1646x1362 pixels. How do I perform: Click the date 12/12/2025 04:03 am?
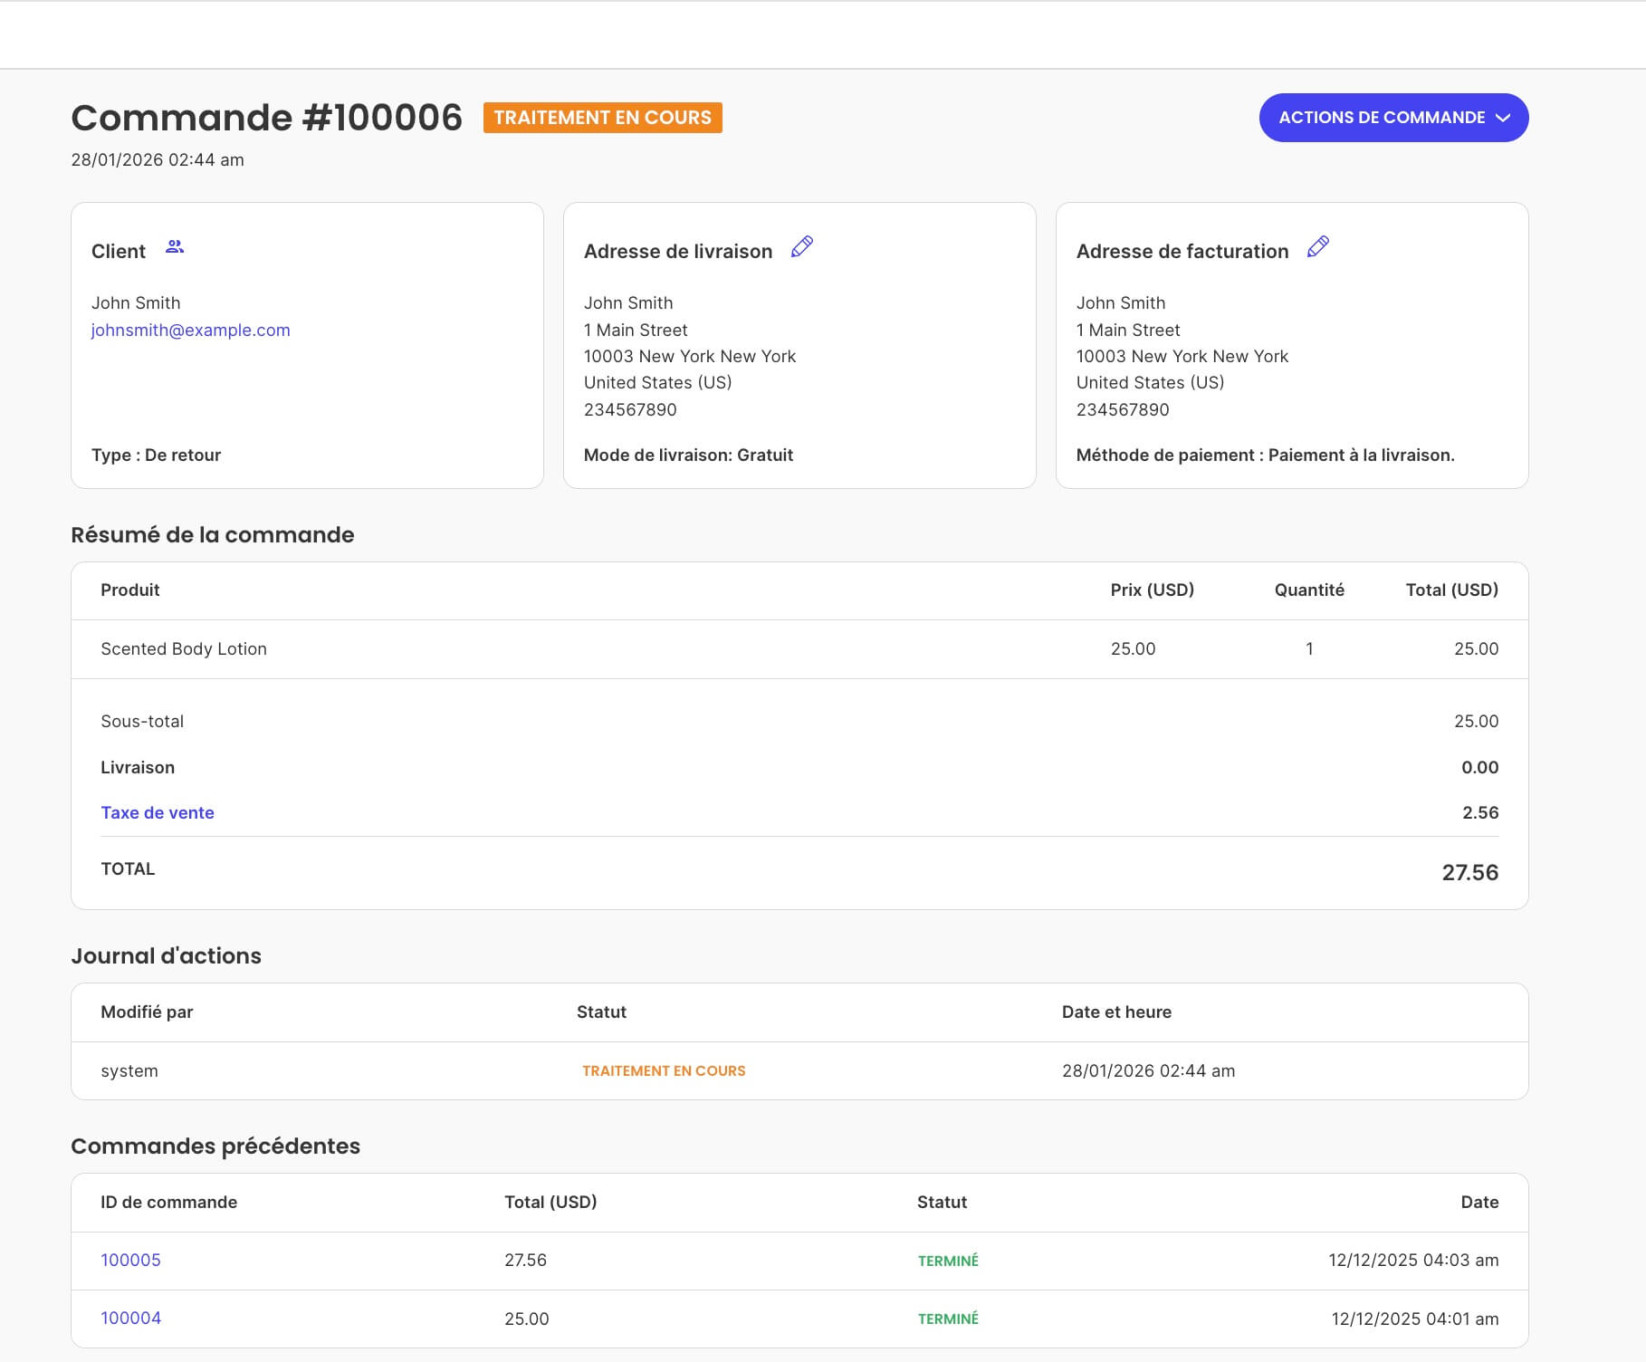tap(1413, 1260)
